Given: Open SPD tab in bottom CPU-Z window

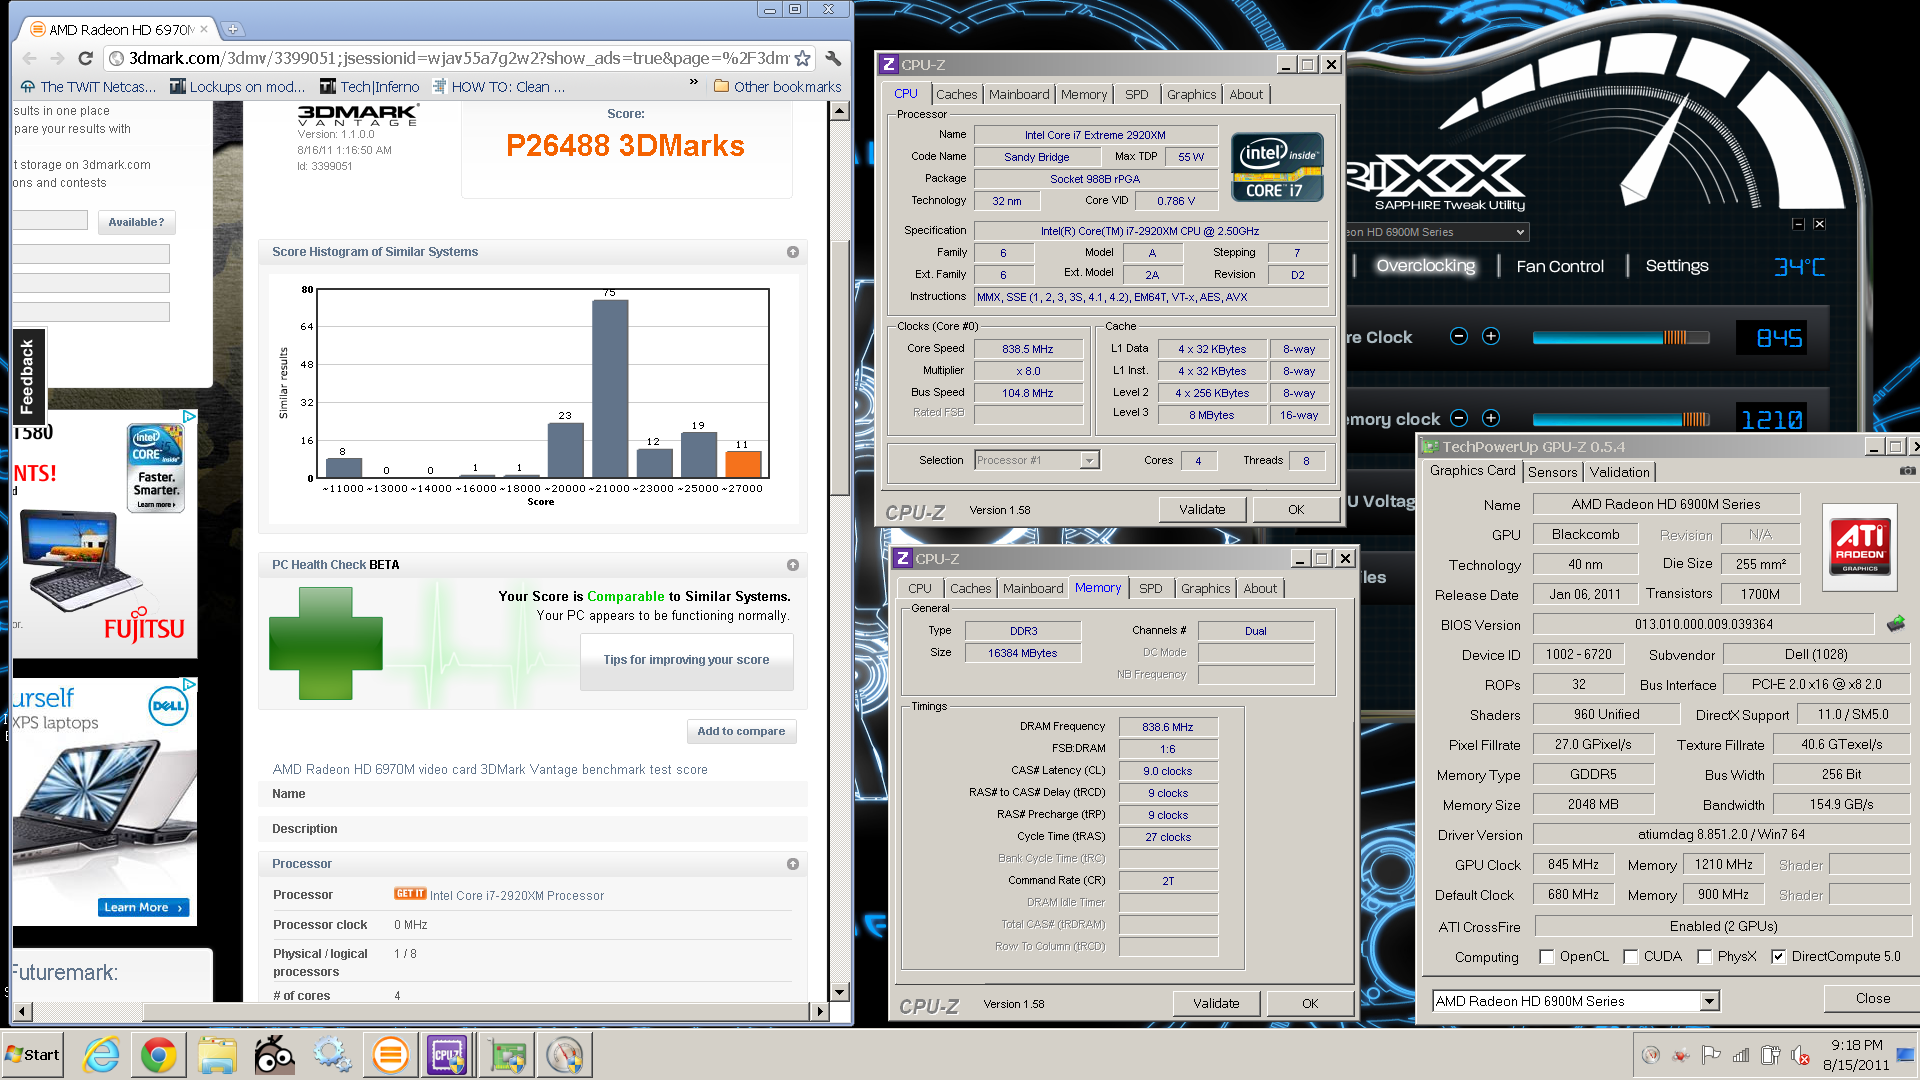Looking at the screenshot, I should (x=1150, y=588).
